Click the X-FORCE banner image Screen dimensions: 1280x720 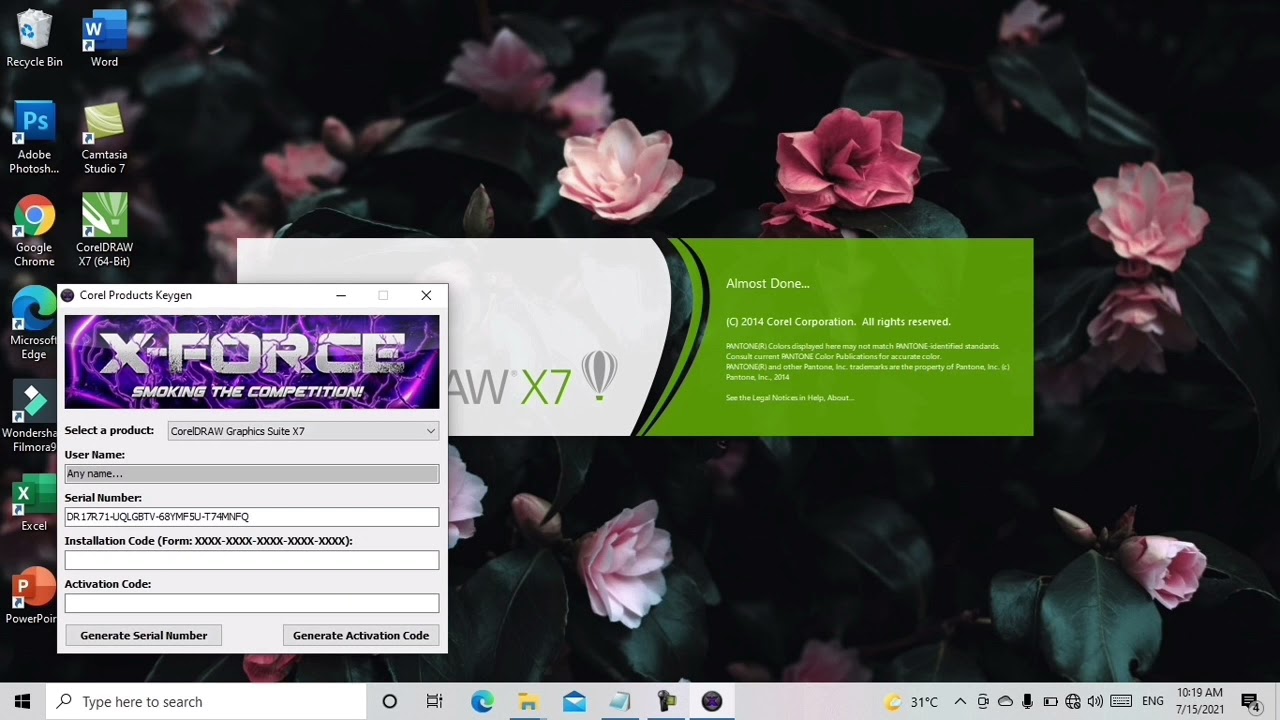[252, 362]
